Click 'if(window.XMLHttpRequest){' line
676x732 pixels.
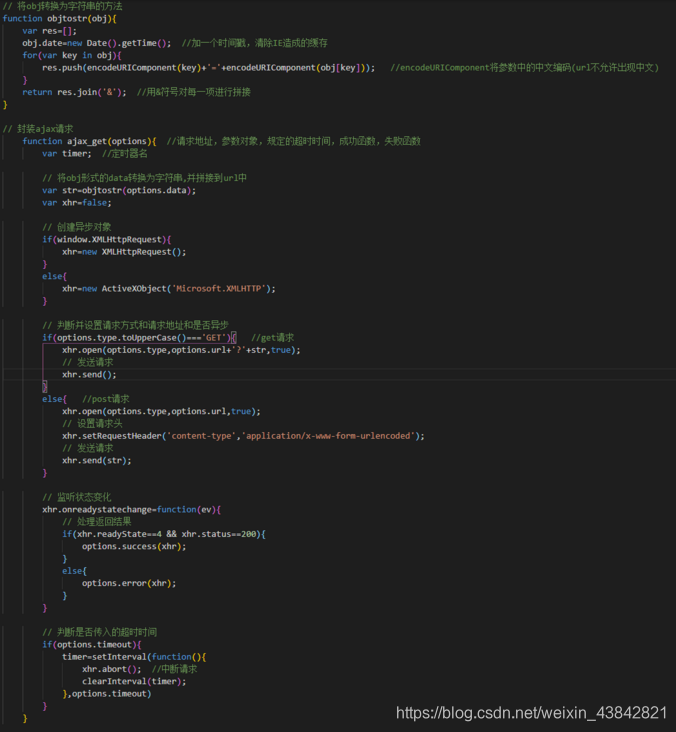107,239
